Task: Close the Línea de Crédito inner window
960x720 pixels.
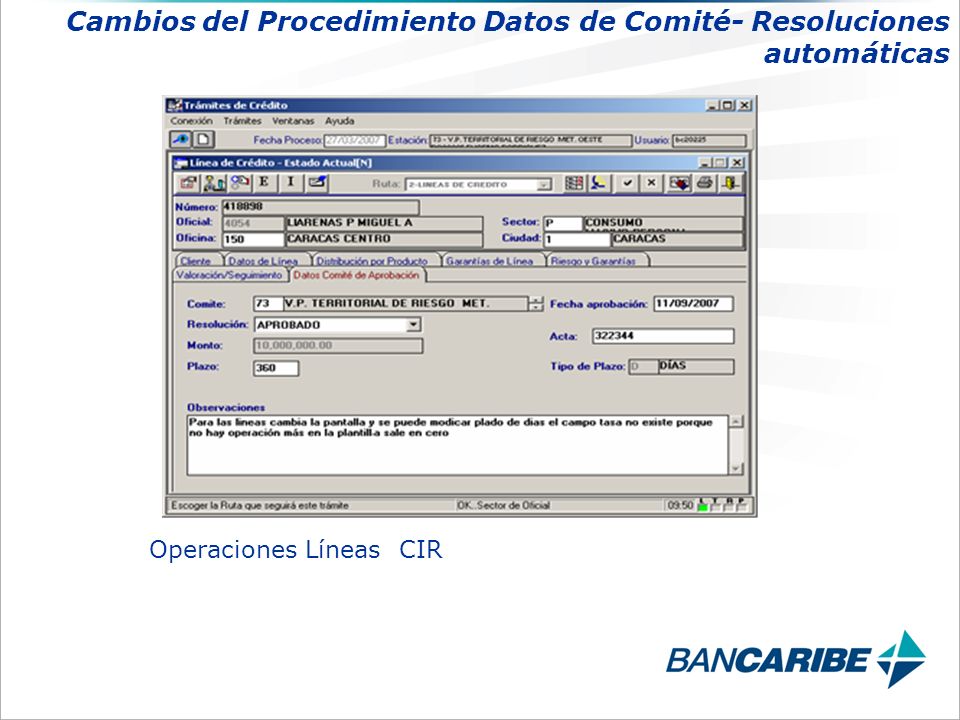Action: 738,163
